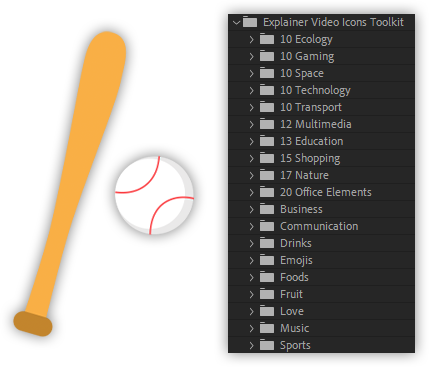Expand the Sports folder chevron
This screenshot has width=429, height=367.
point(252,345)
